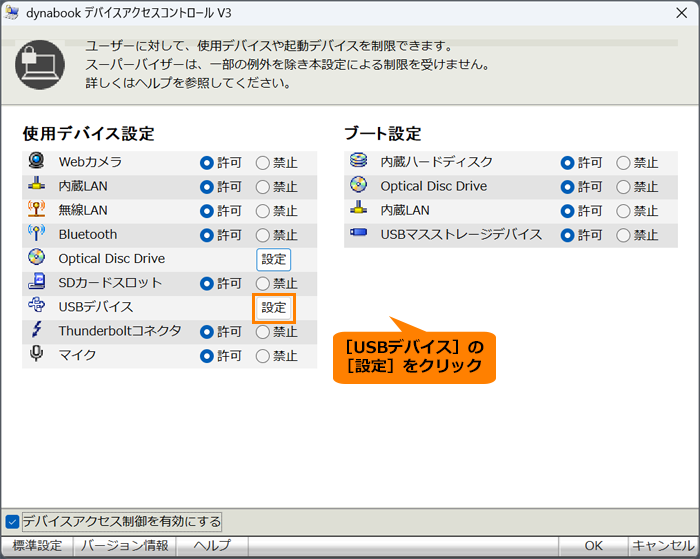Select 許可 for USBマスストレージデバイス boot

click(567, 235)
